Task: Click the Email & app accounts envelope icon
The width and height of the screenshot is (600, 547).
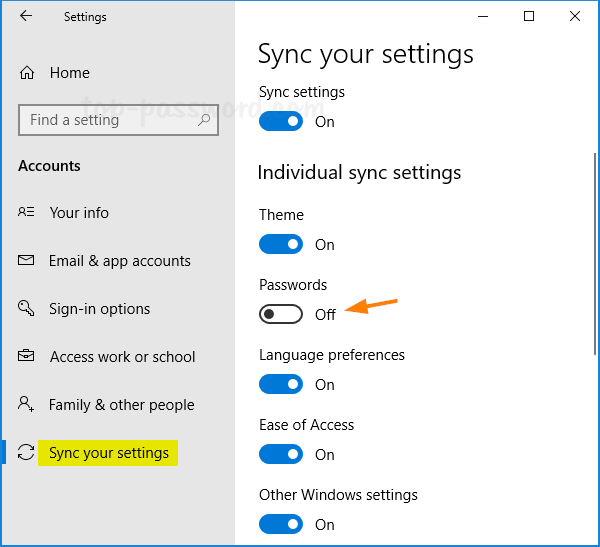Action: (27, 261)
